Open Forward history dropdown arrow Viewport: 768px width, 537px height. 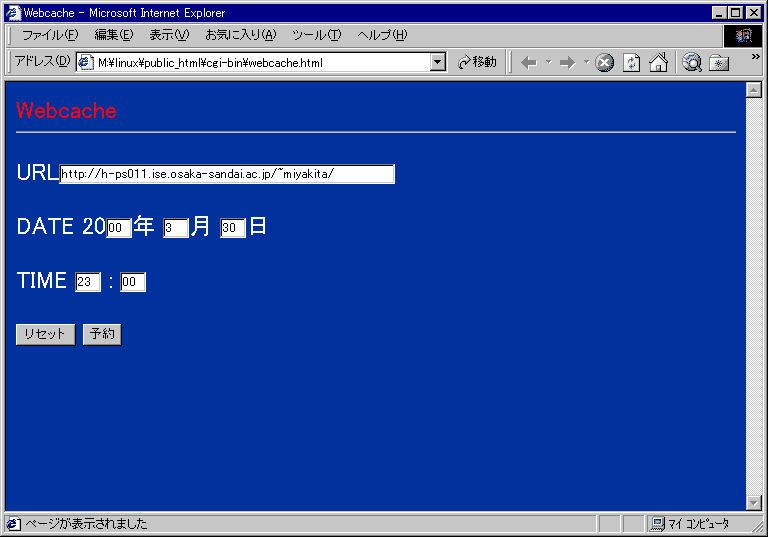pyautogui.click(x=586, y=62)
